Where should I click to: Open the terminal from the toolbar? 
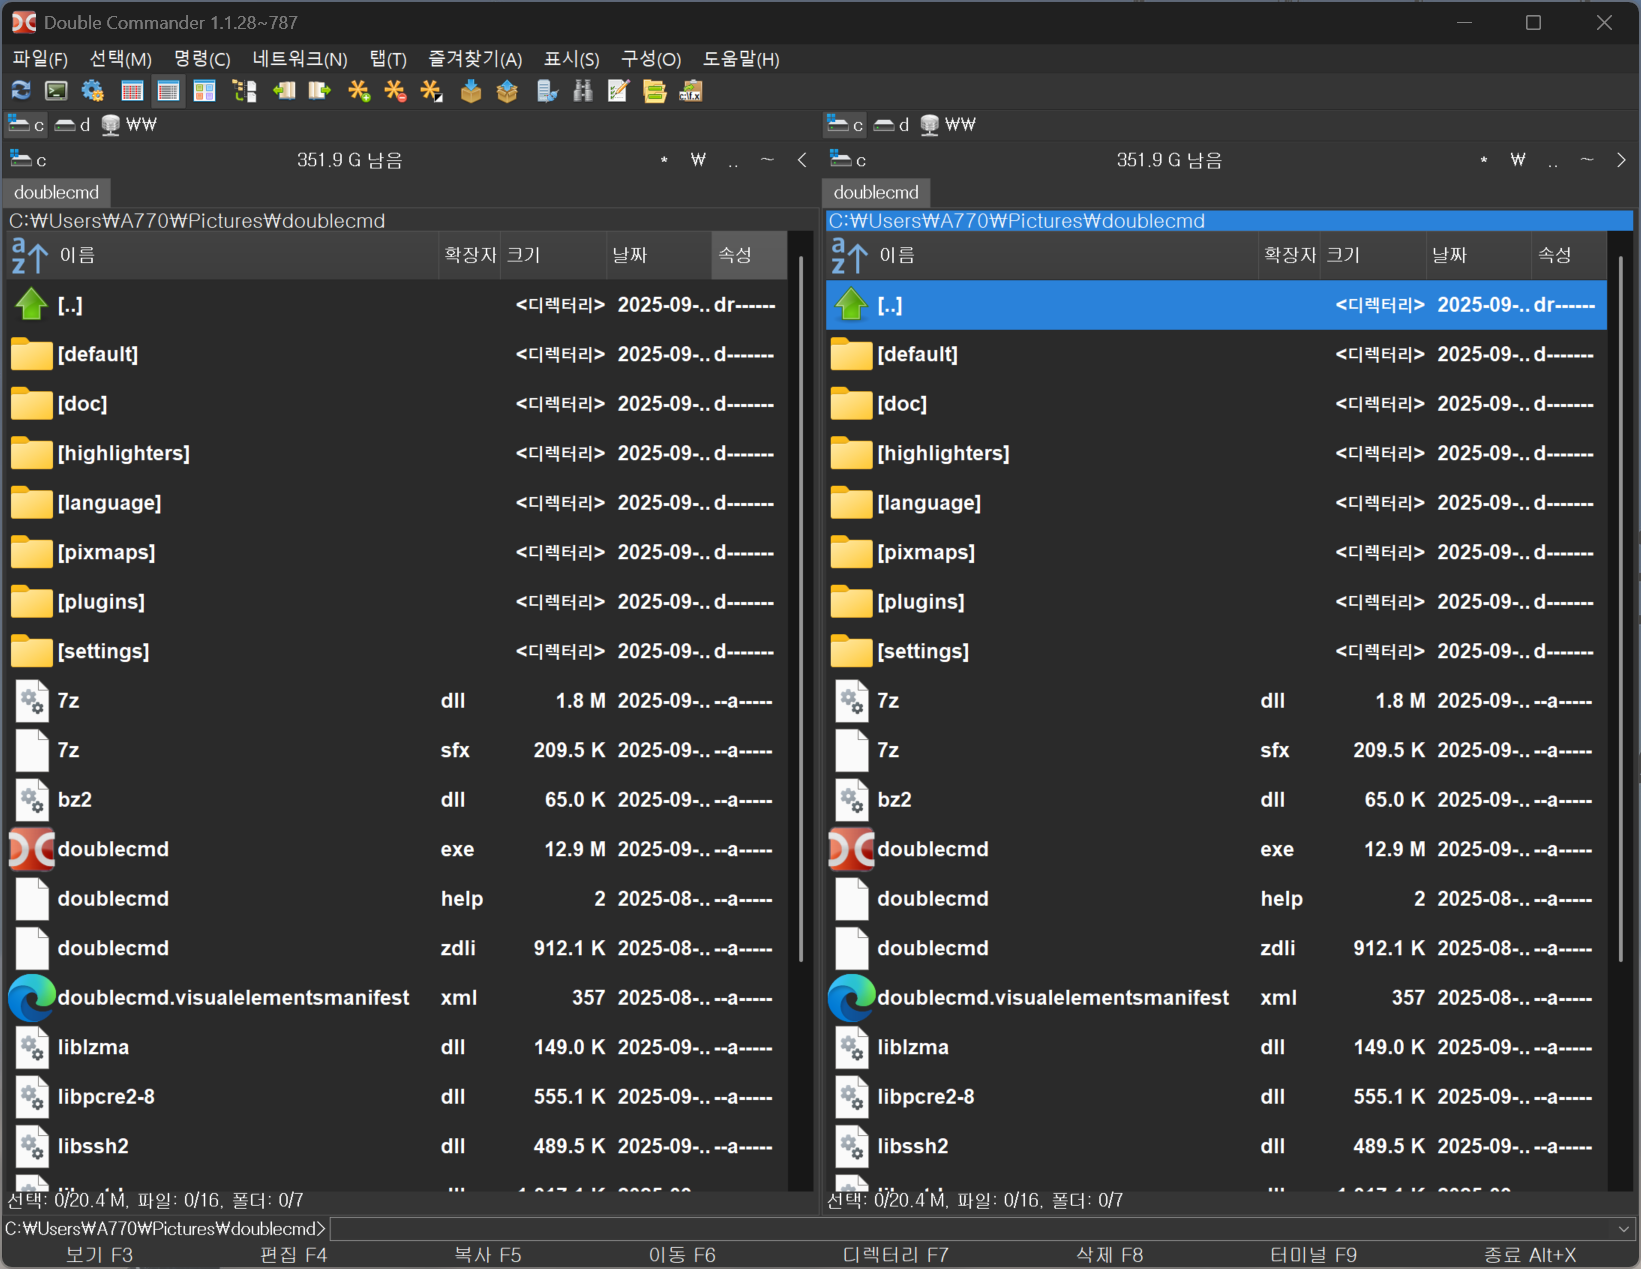(x=57, y=91)
